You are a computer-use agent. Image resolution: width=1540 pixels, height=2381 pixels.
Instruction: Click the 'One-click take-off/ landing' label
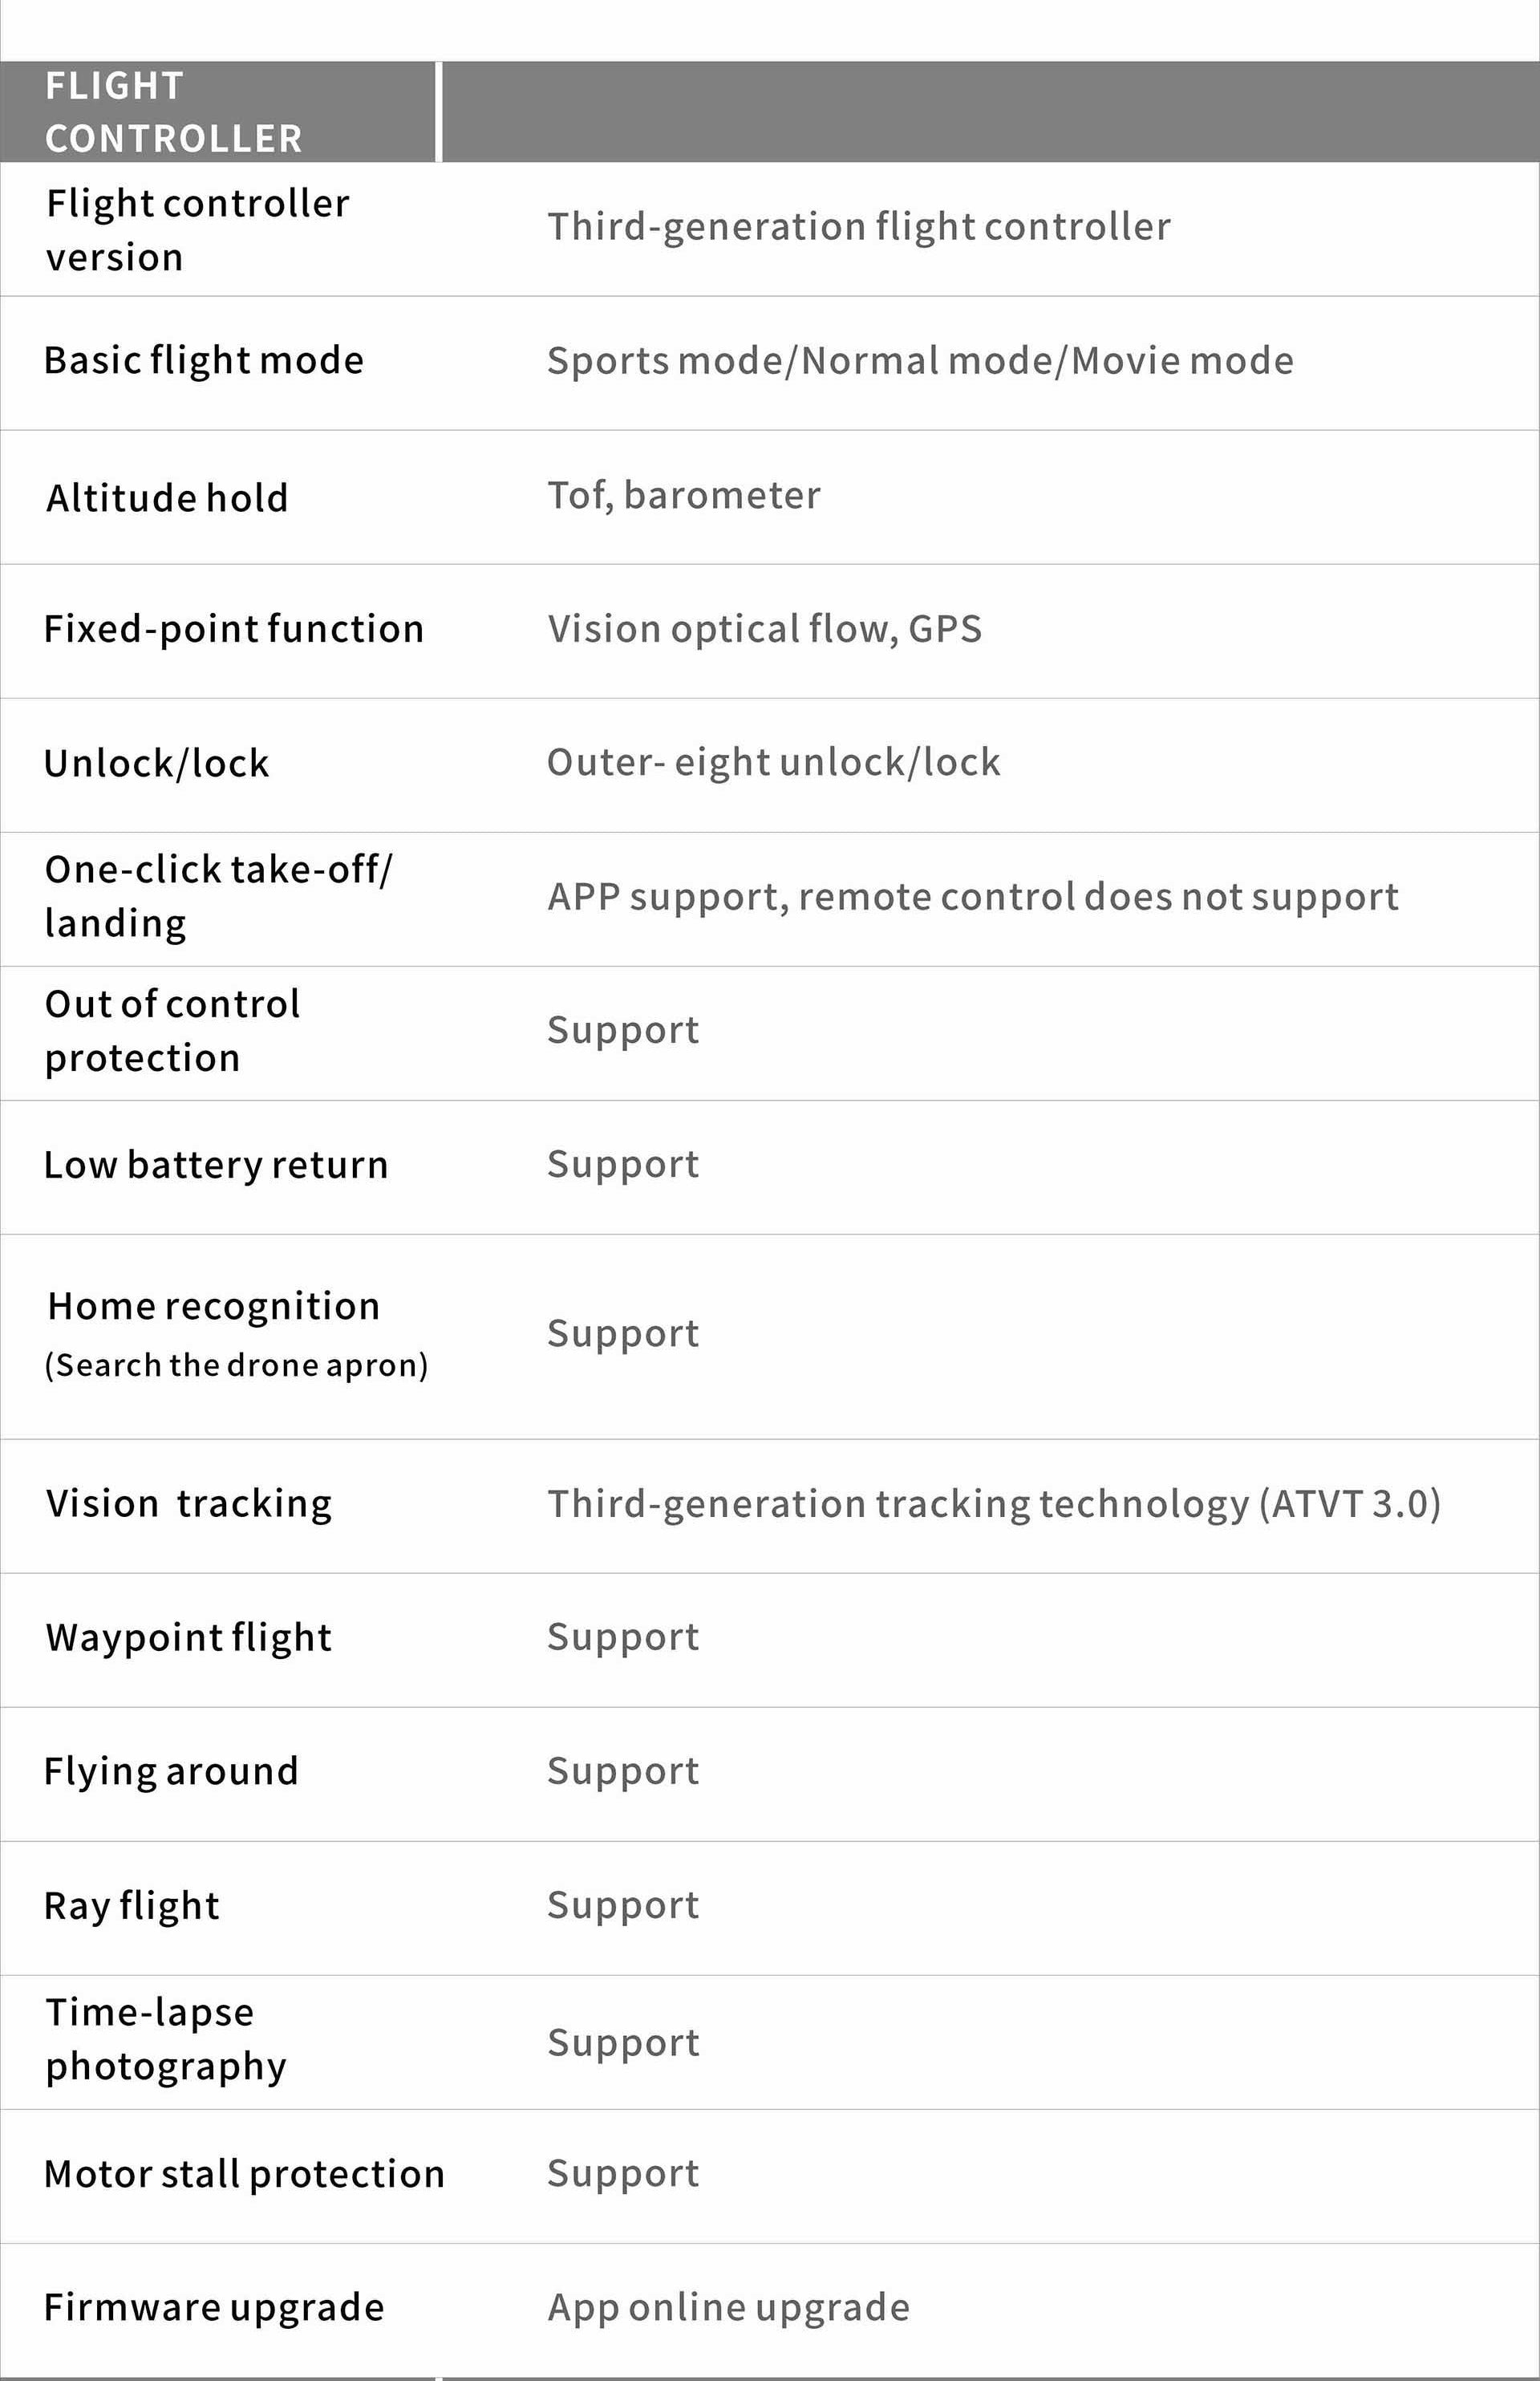click(x=219, y=896)
